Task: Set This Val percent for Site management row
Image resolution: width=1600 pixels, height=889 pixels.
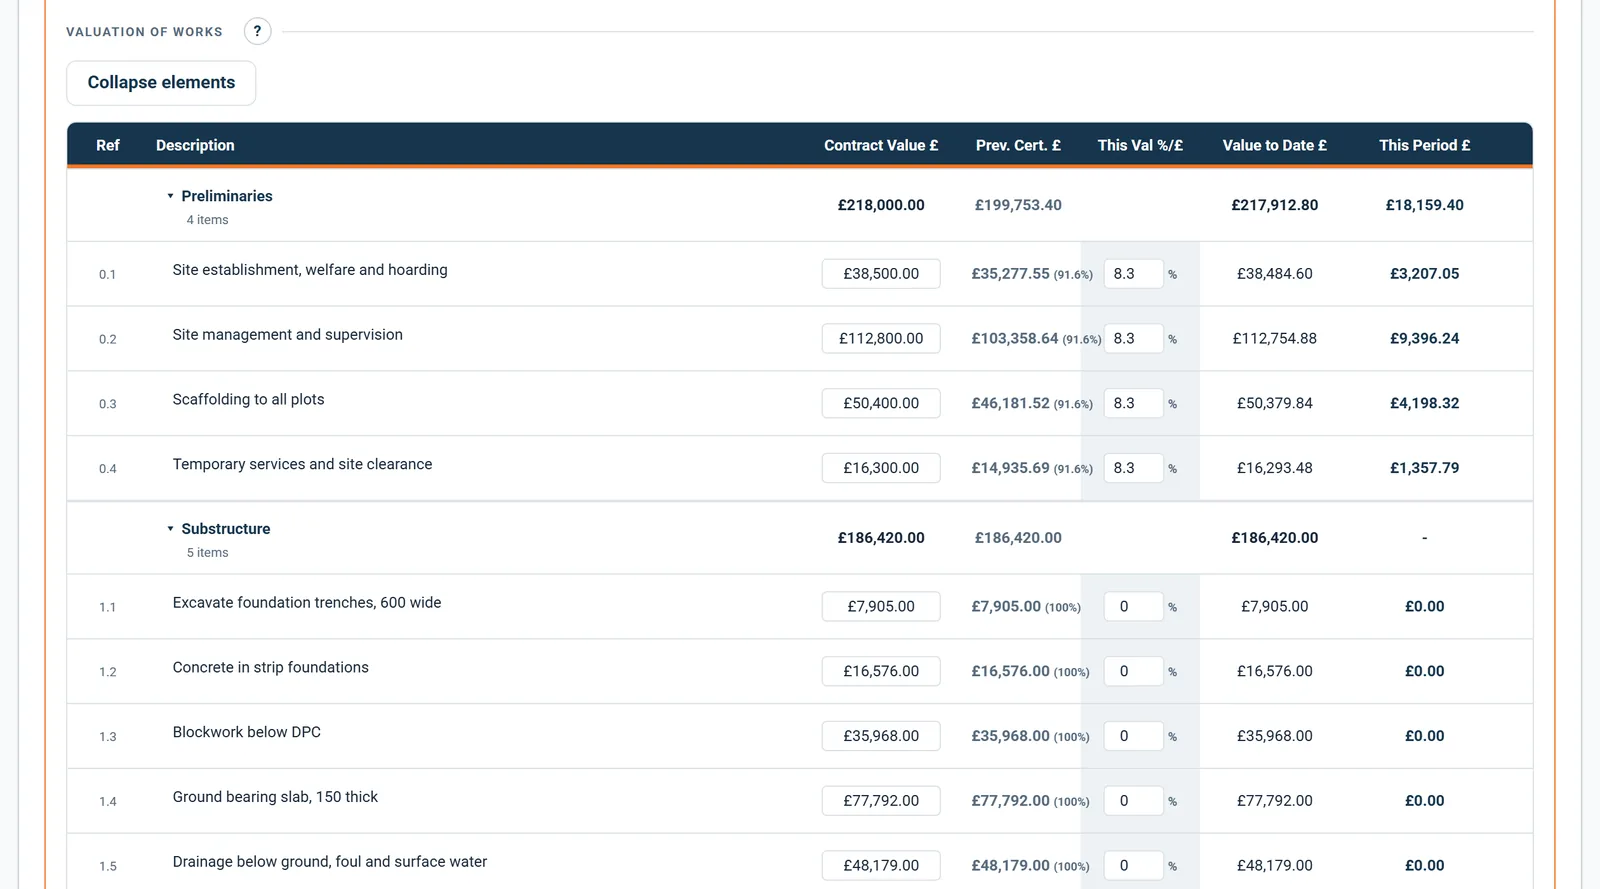Action: tap(1134, 339)
